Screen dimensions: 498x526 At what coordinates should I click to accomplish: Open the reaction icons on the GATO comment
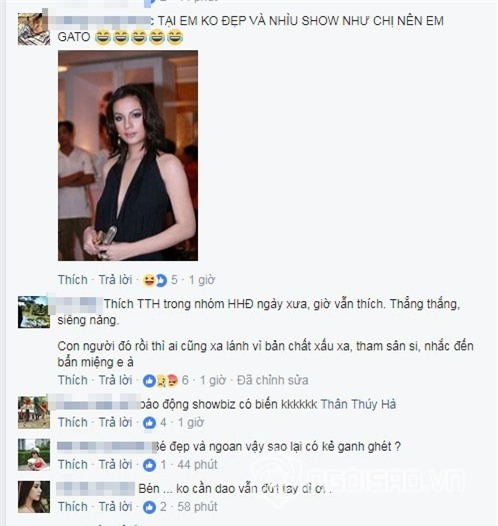click(155, 280)
